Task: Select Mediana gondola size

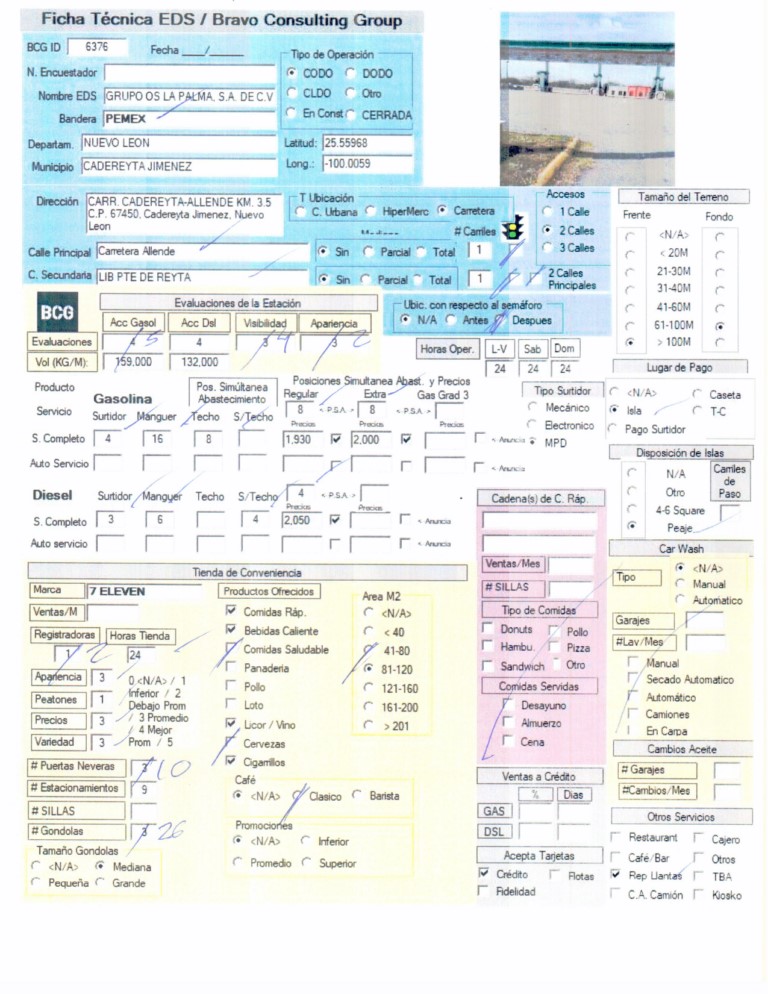Action: pos(100,865)
